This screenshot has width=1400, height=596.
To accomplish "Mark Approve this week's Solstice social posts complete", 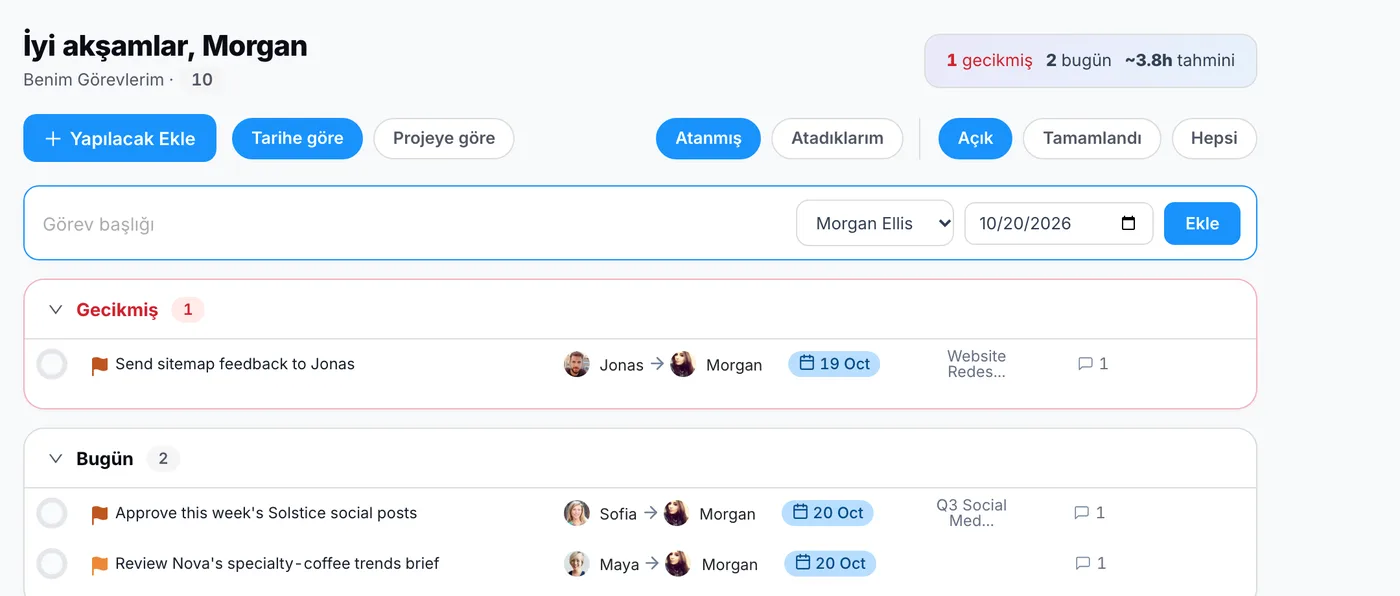I will (x=52, y=513).
